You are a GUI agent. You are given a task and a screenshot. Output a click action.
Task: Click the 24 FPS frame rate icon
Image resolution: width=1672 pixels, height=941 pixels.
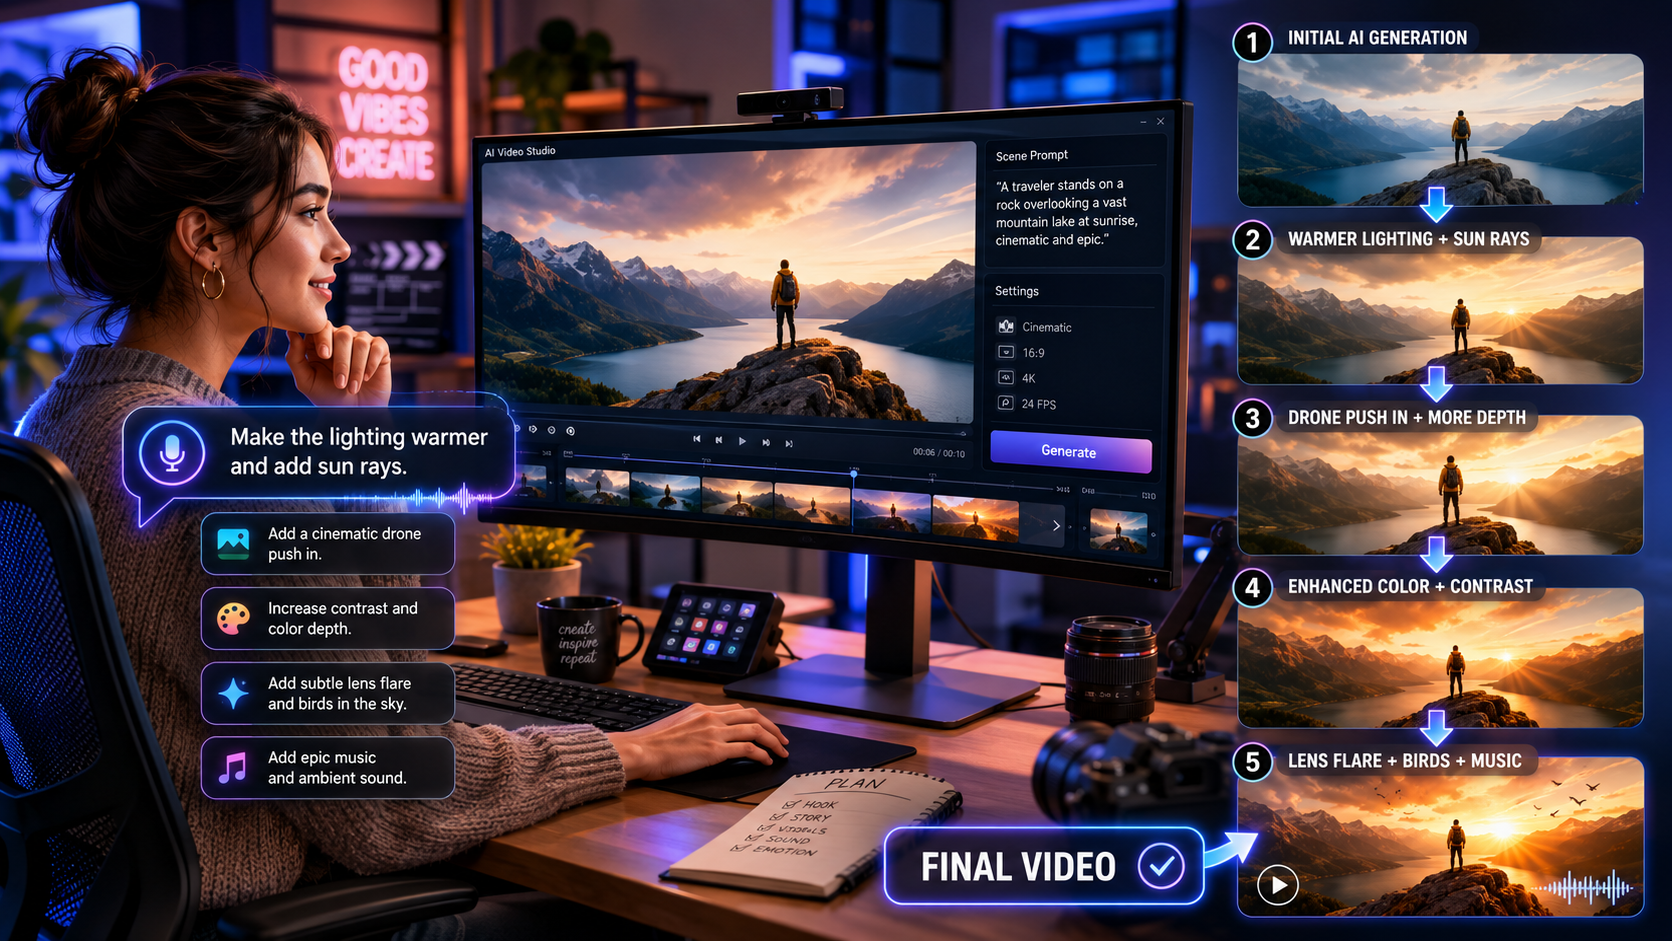pyautogui.click(x=1006, y=403)
